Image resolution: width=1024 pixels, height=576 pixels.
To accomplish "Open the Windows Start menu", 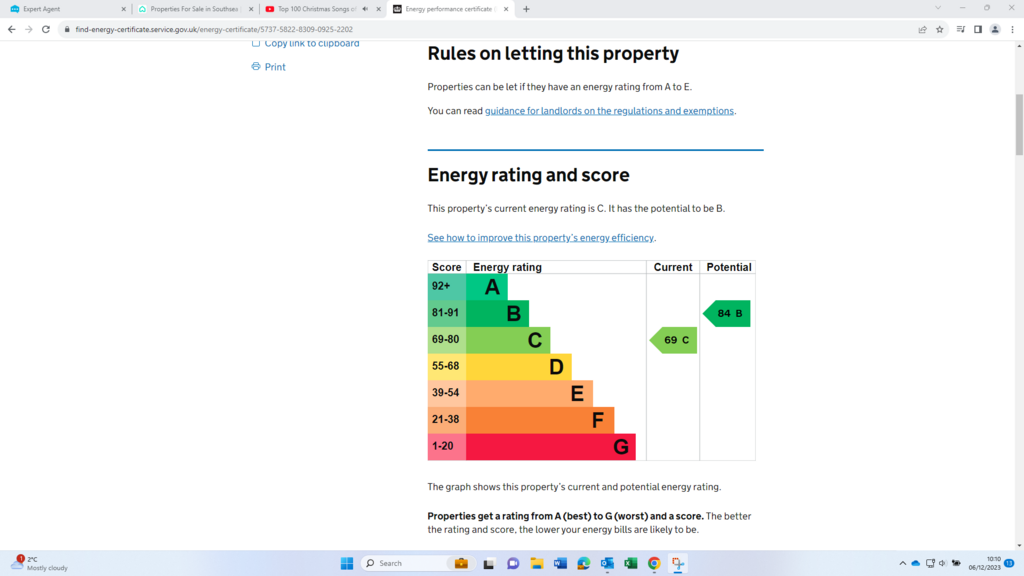I will point(347,563).
